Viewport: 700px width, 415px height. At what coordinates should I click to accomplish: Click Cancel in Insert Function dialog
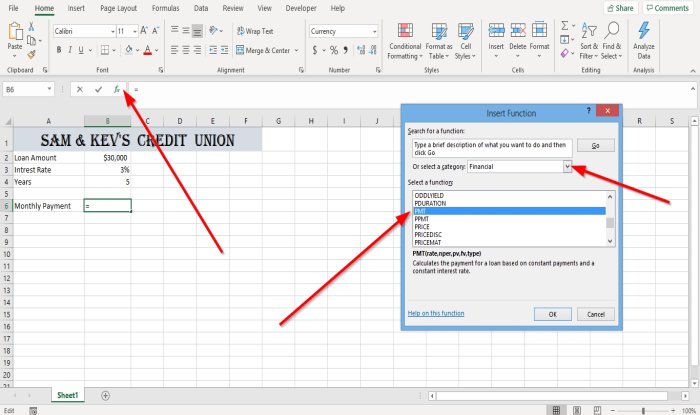tap(596, 314)
